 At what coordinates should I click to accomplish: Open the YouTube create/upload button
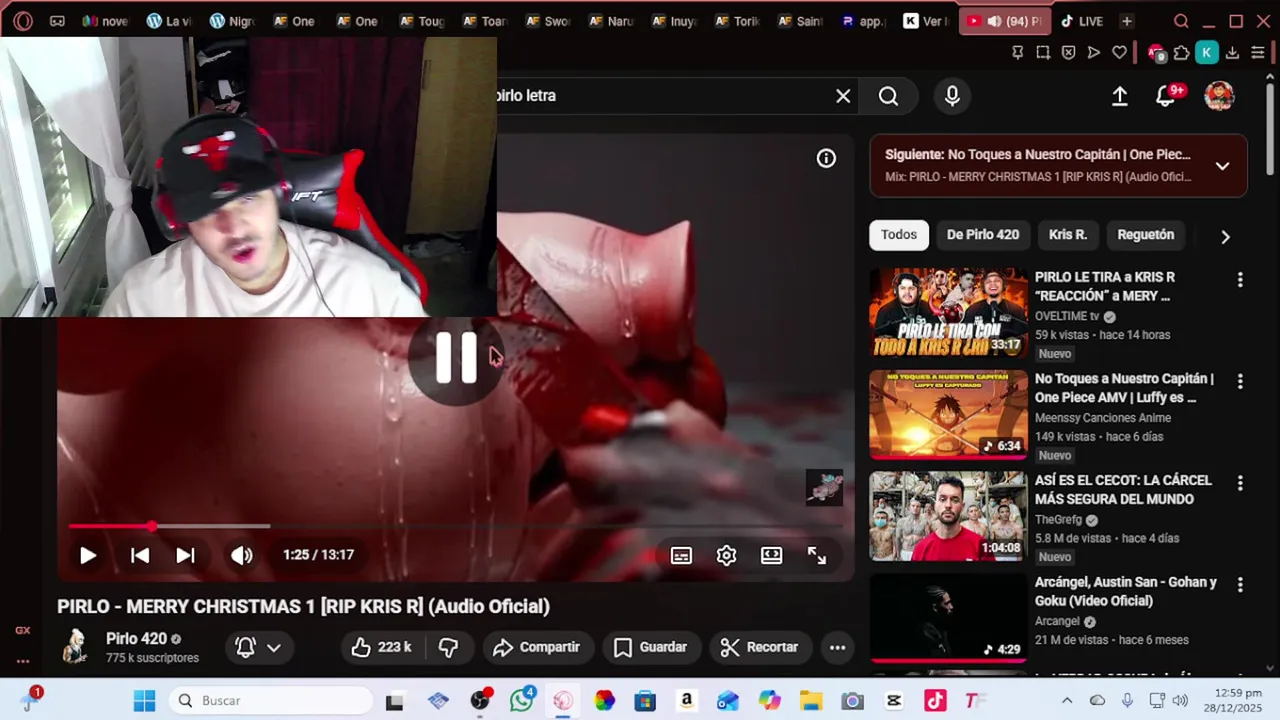tap(1120, 96)
